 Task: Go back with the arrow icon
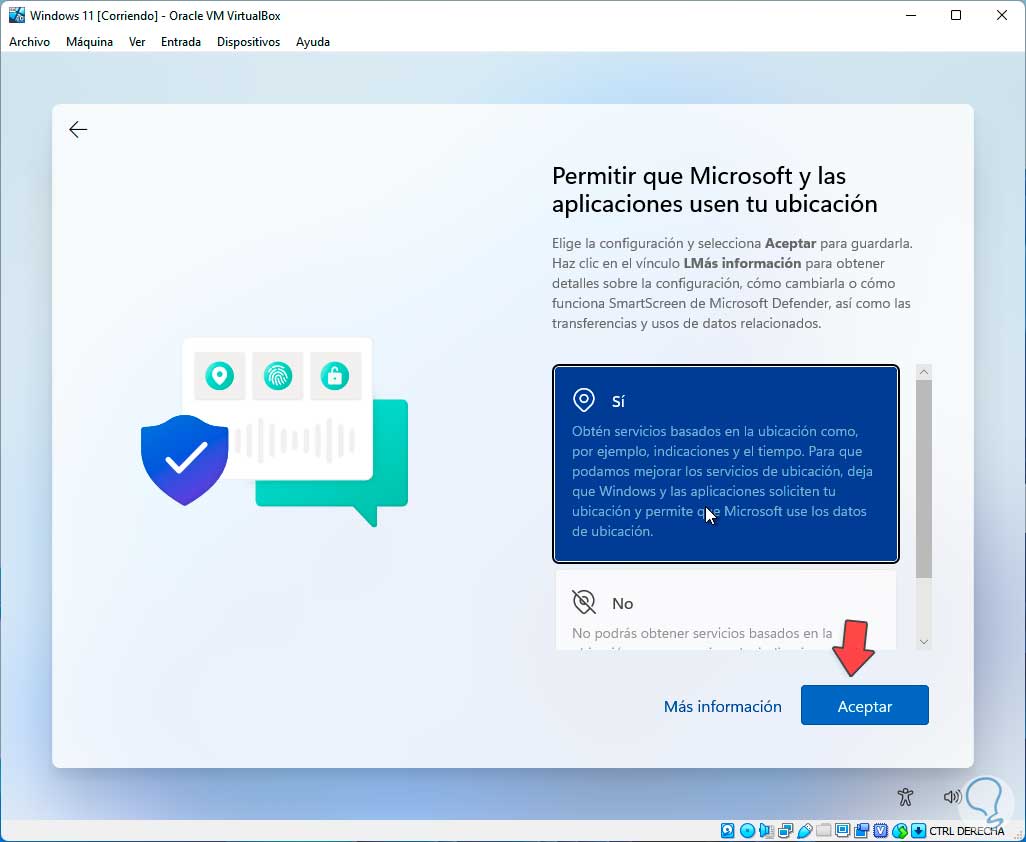pos(78,130)
